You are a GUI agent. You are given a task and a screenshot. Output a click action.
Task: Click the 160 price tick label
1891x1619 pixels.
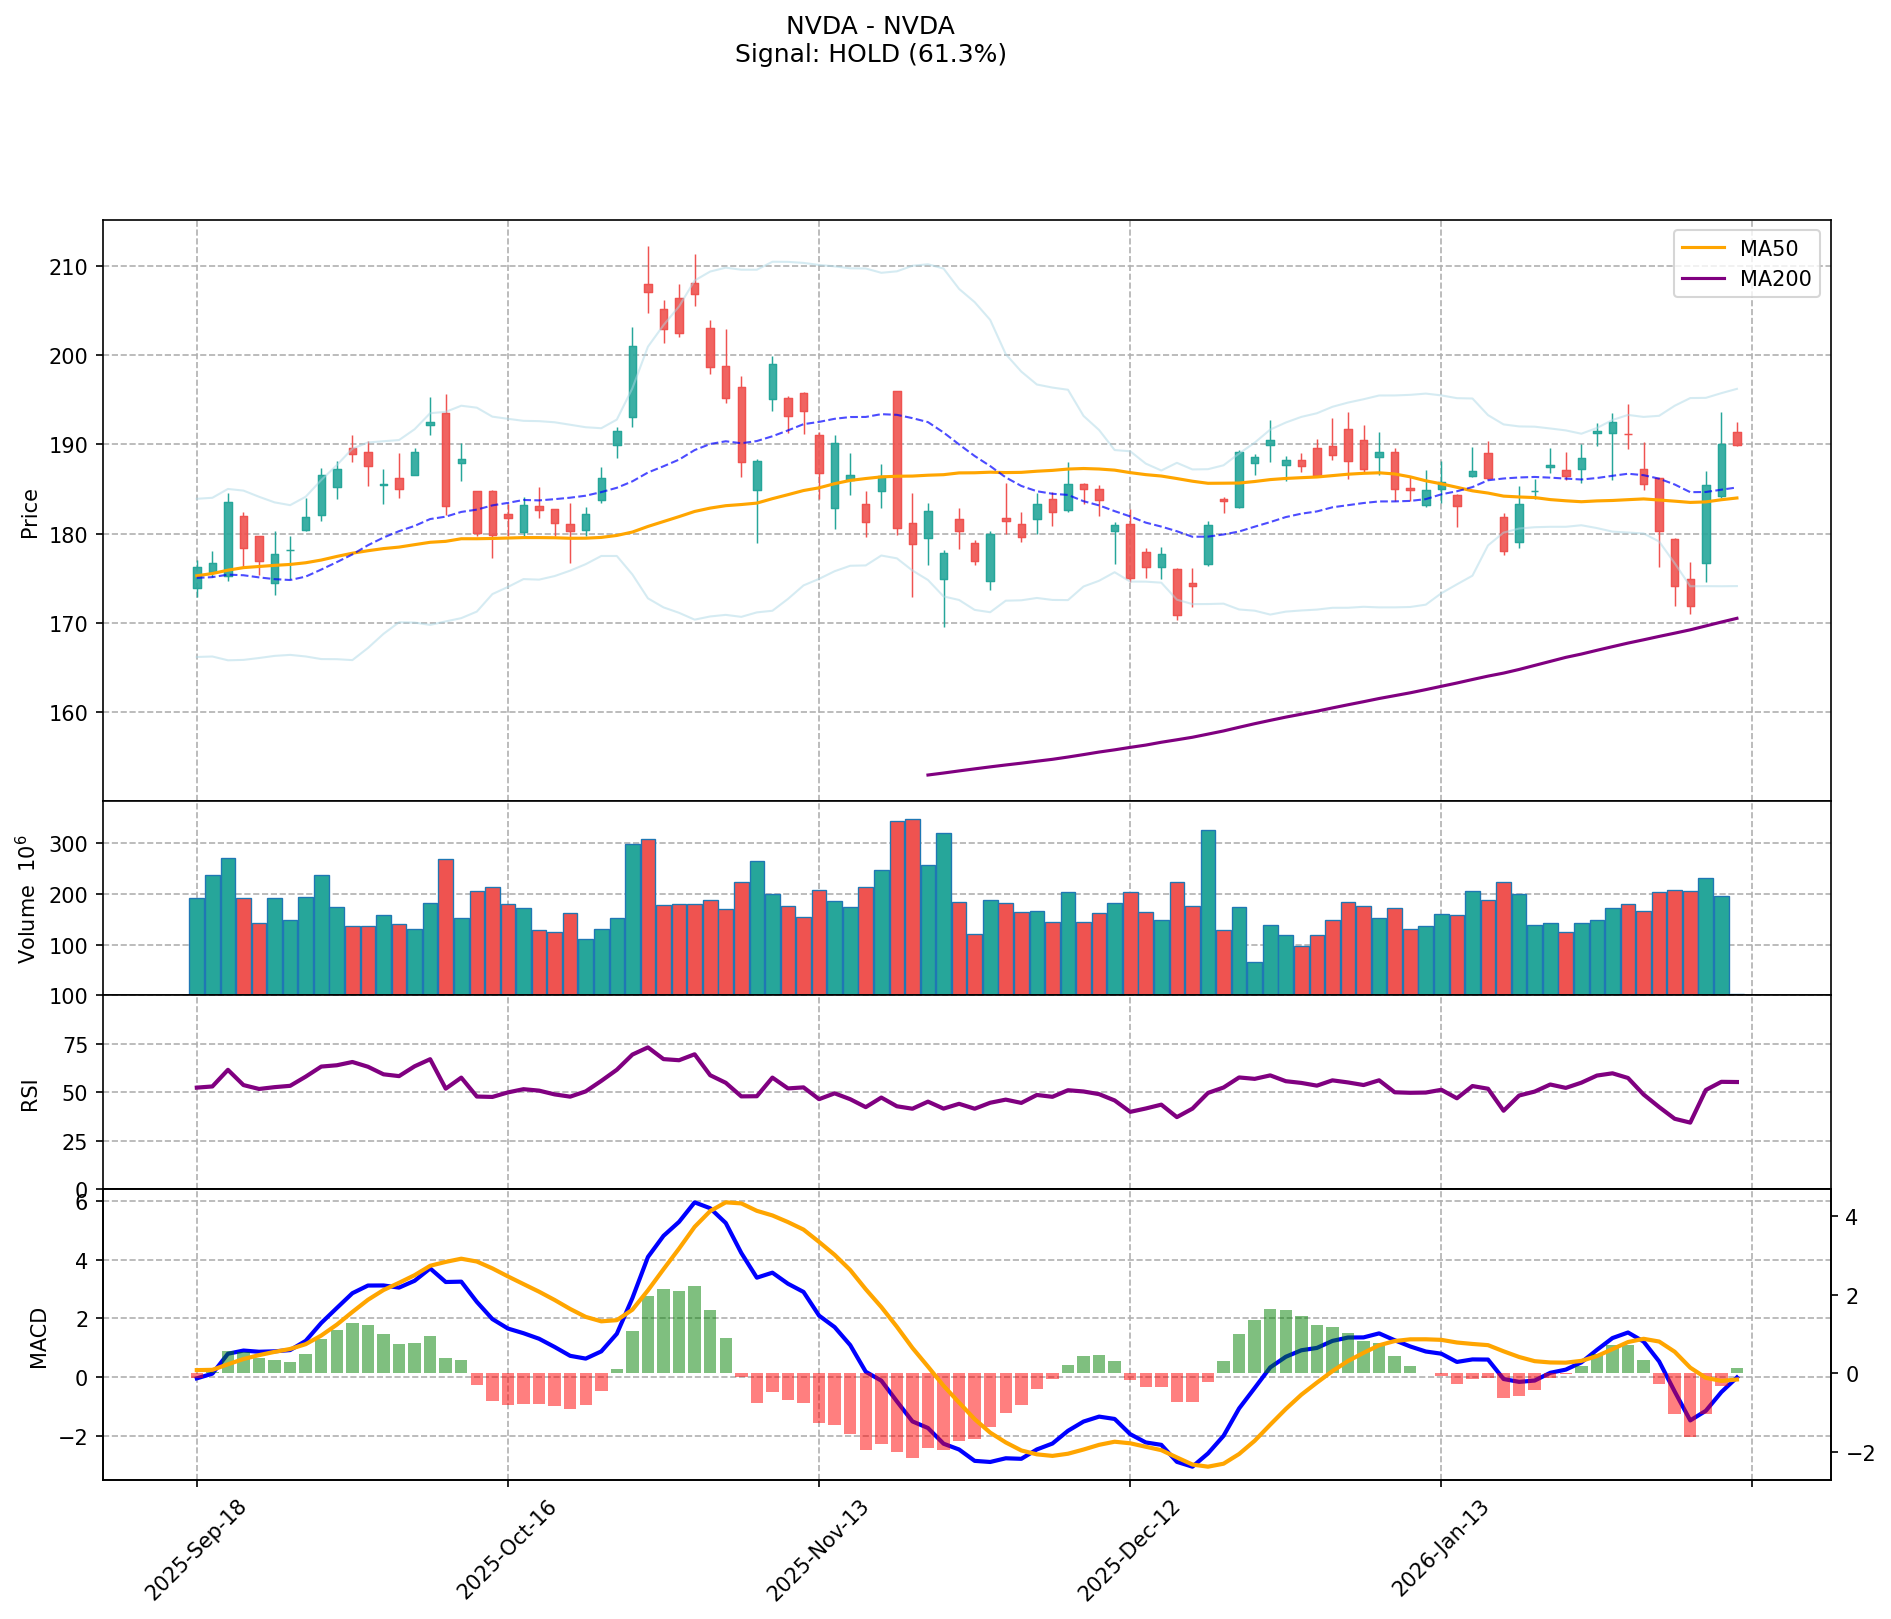[x=73, y=713]
